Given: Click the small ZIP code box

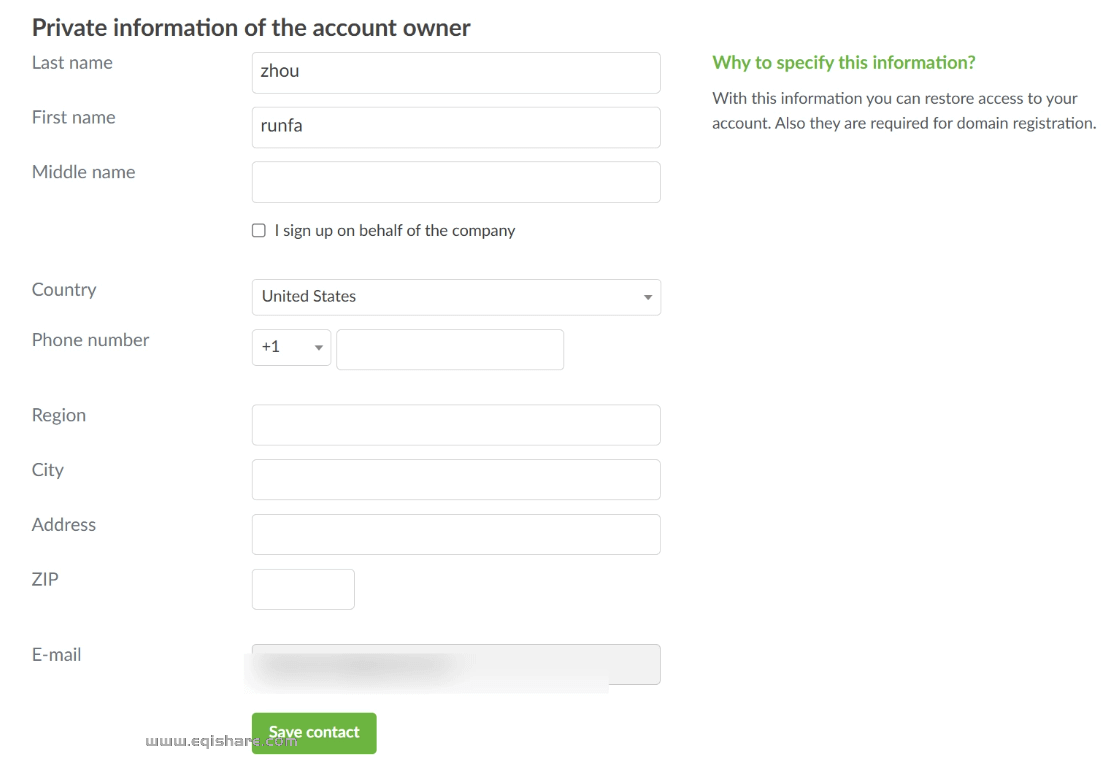Looking at the screenshot, I should pos(303,589).
